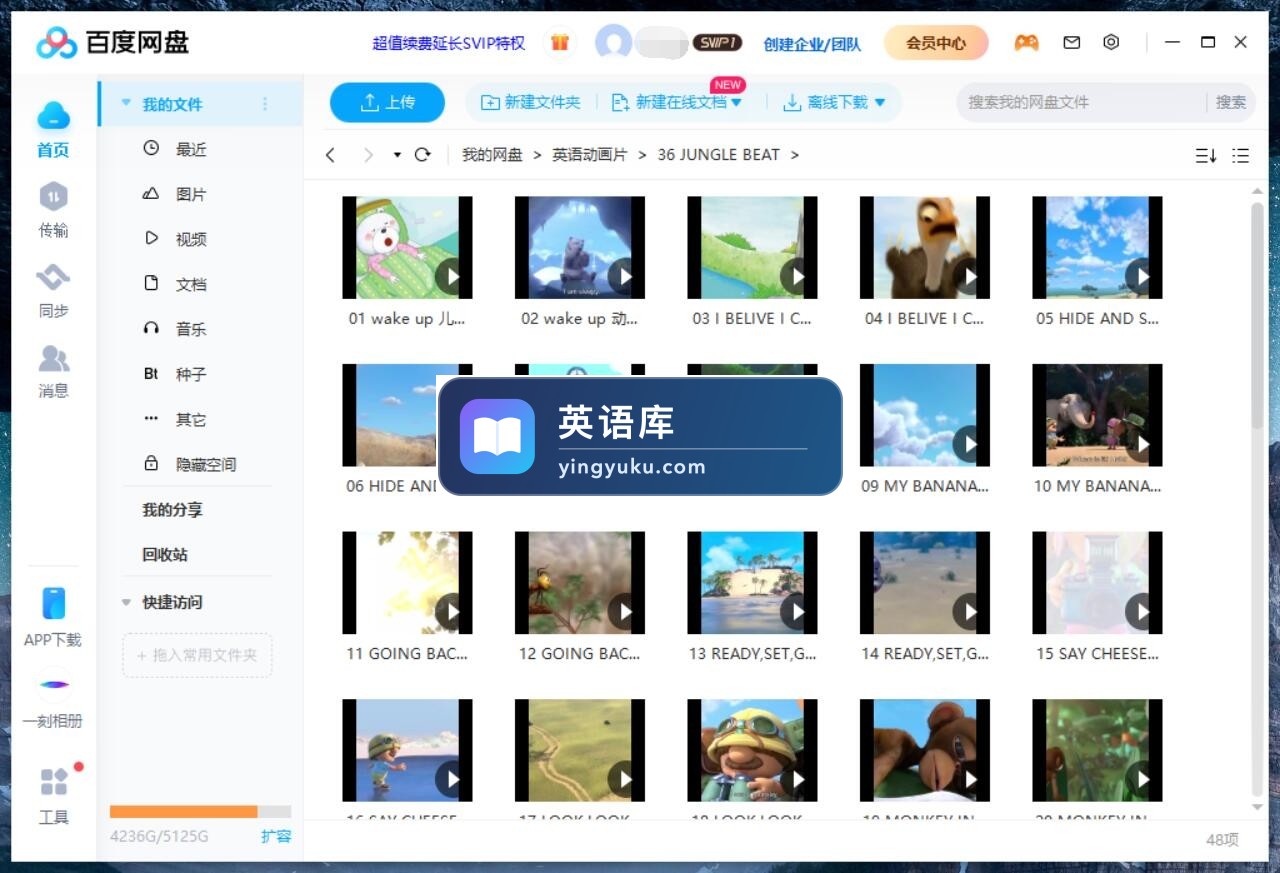Click 新建文件夹 button
The height and width of the screenshot is (873, 1280).
(x=531, y=102)
